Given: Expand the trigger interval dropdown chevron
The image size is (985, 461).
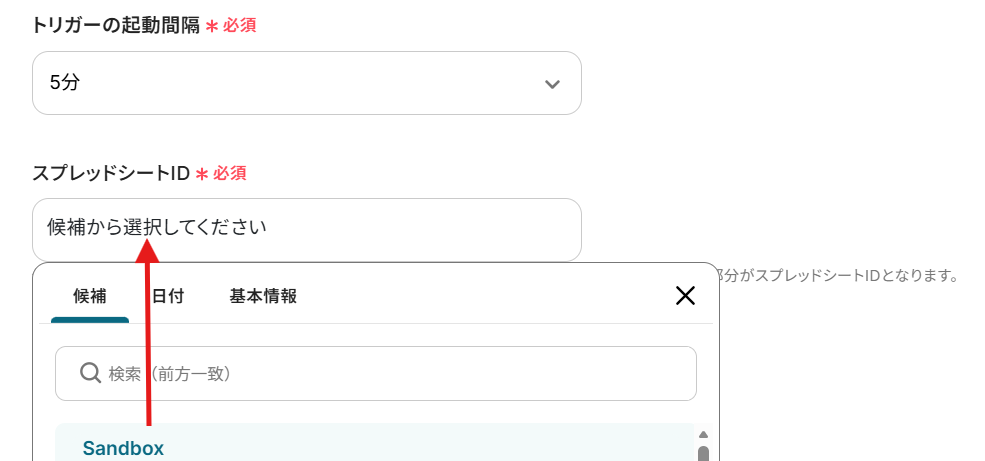Looking at the screenshot, I should click(x=552, y=84).
